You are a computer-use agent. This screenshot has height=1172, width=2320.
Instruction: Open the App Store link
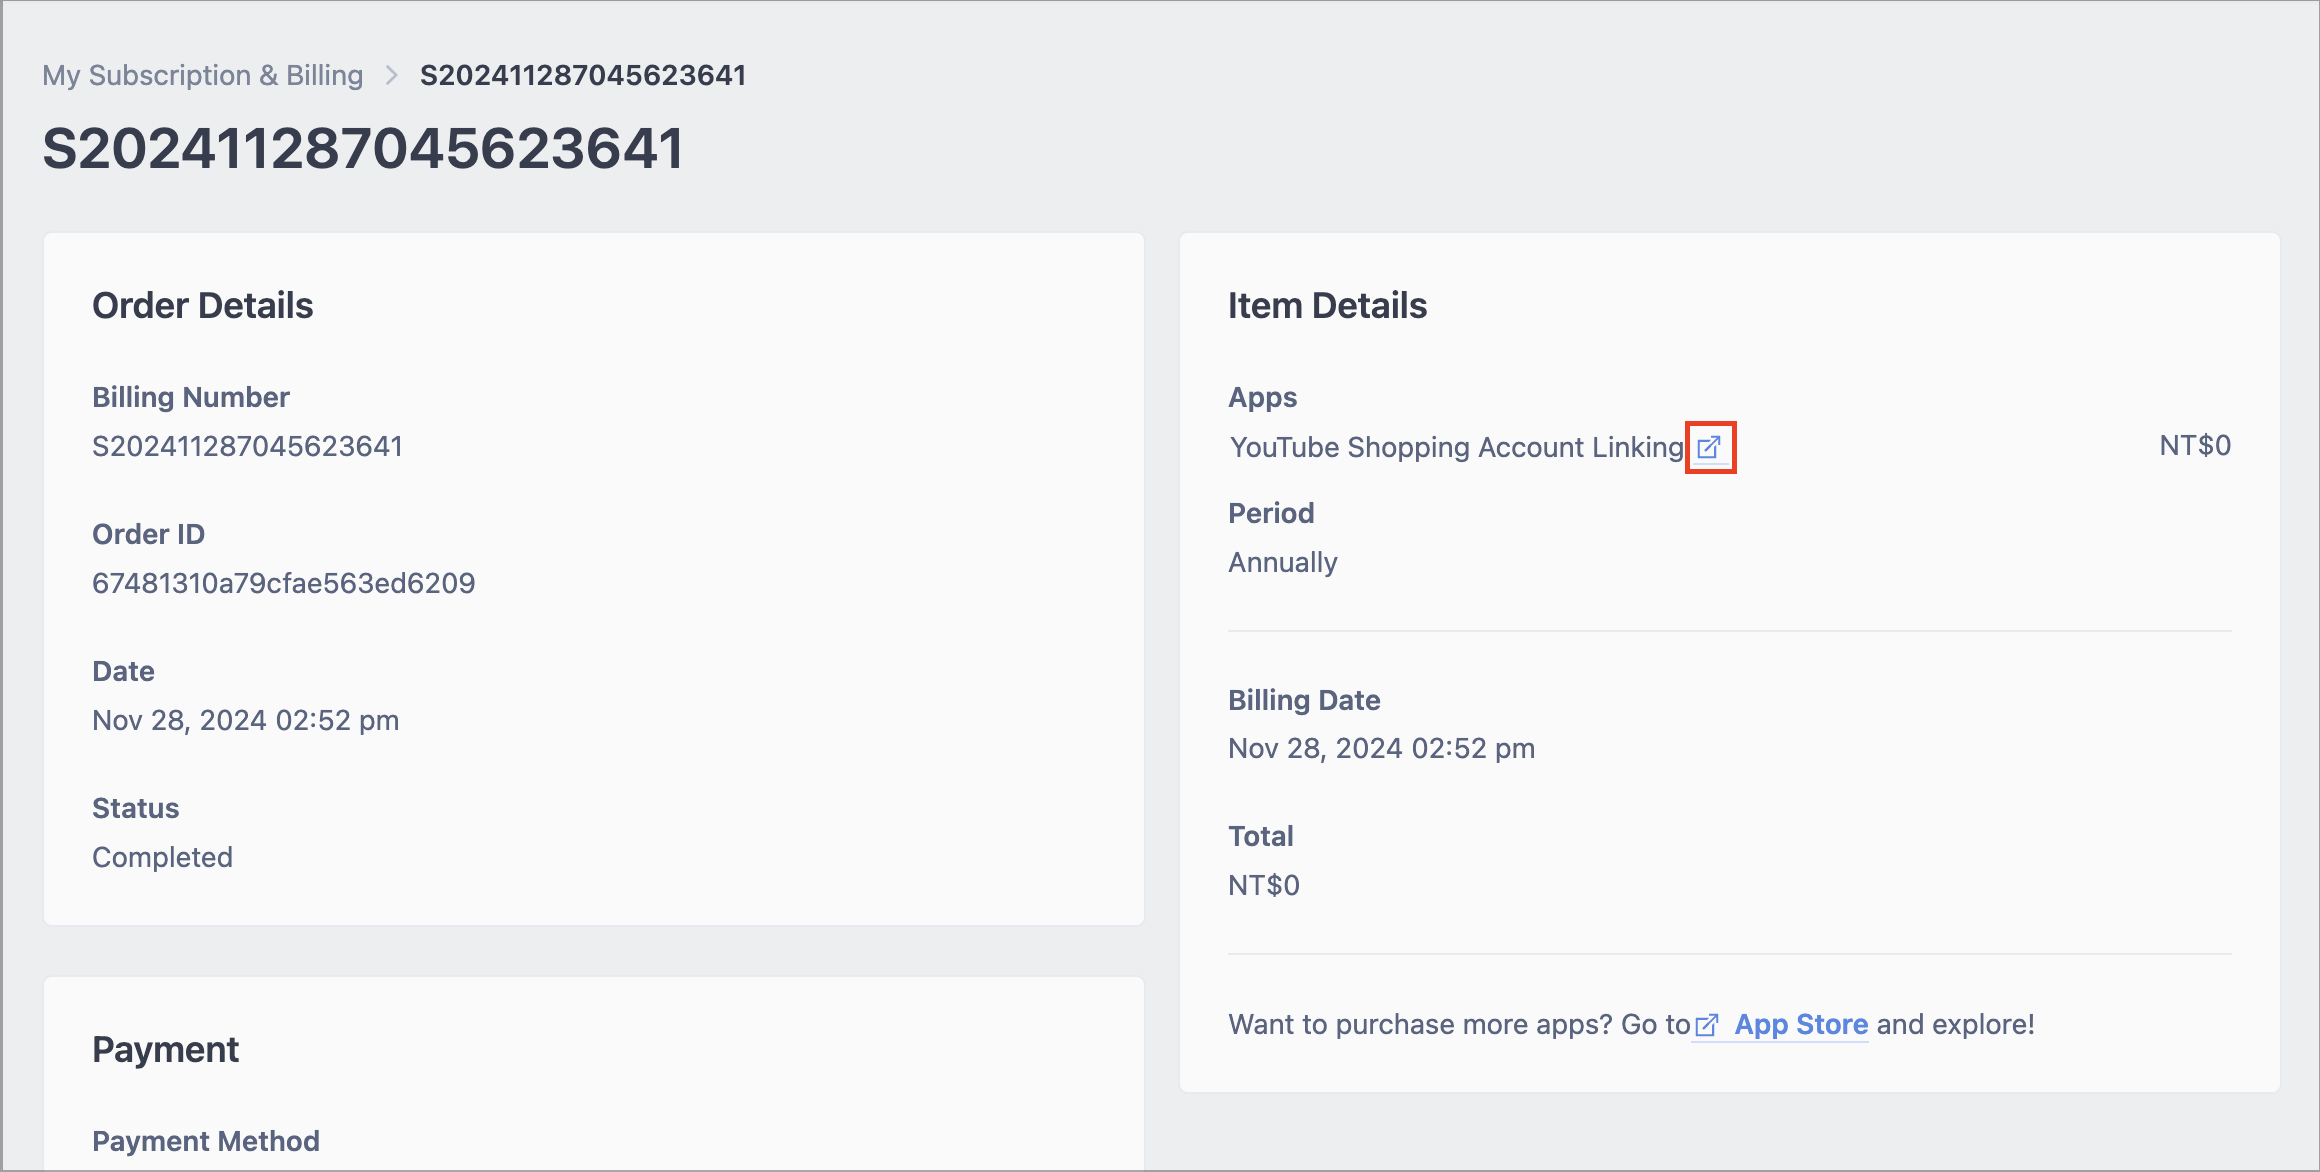[1801, 1024]
